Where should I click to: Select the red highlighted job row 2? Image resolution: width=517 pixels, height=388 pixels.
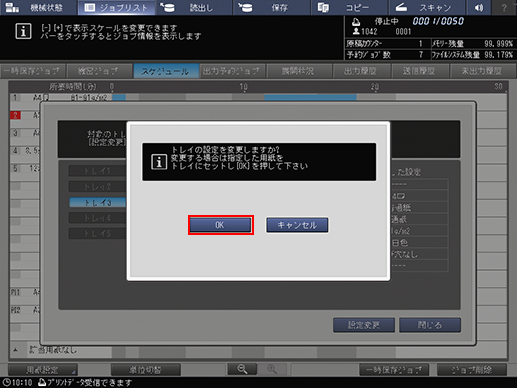(15, 115)
